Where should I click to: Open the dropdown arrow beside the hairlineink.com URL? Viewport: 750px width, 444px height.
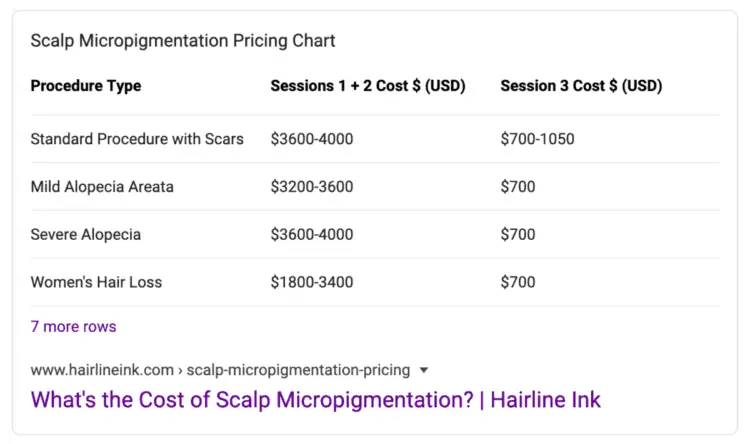click(423, 370)
